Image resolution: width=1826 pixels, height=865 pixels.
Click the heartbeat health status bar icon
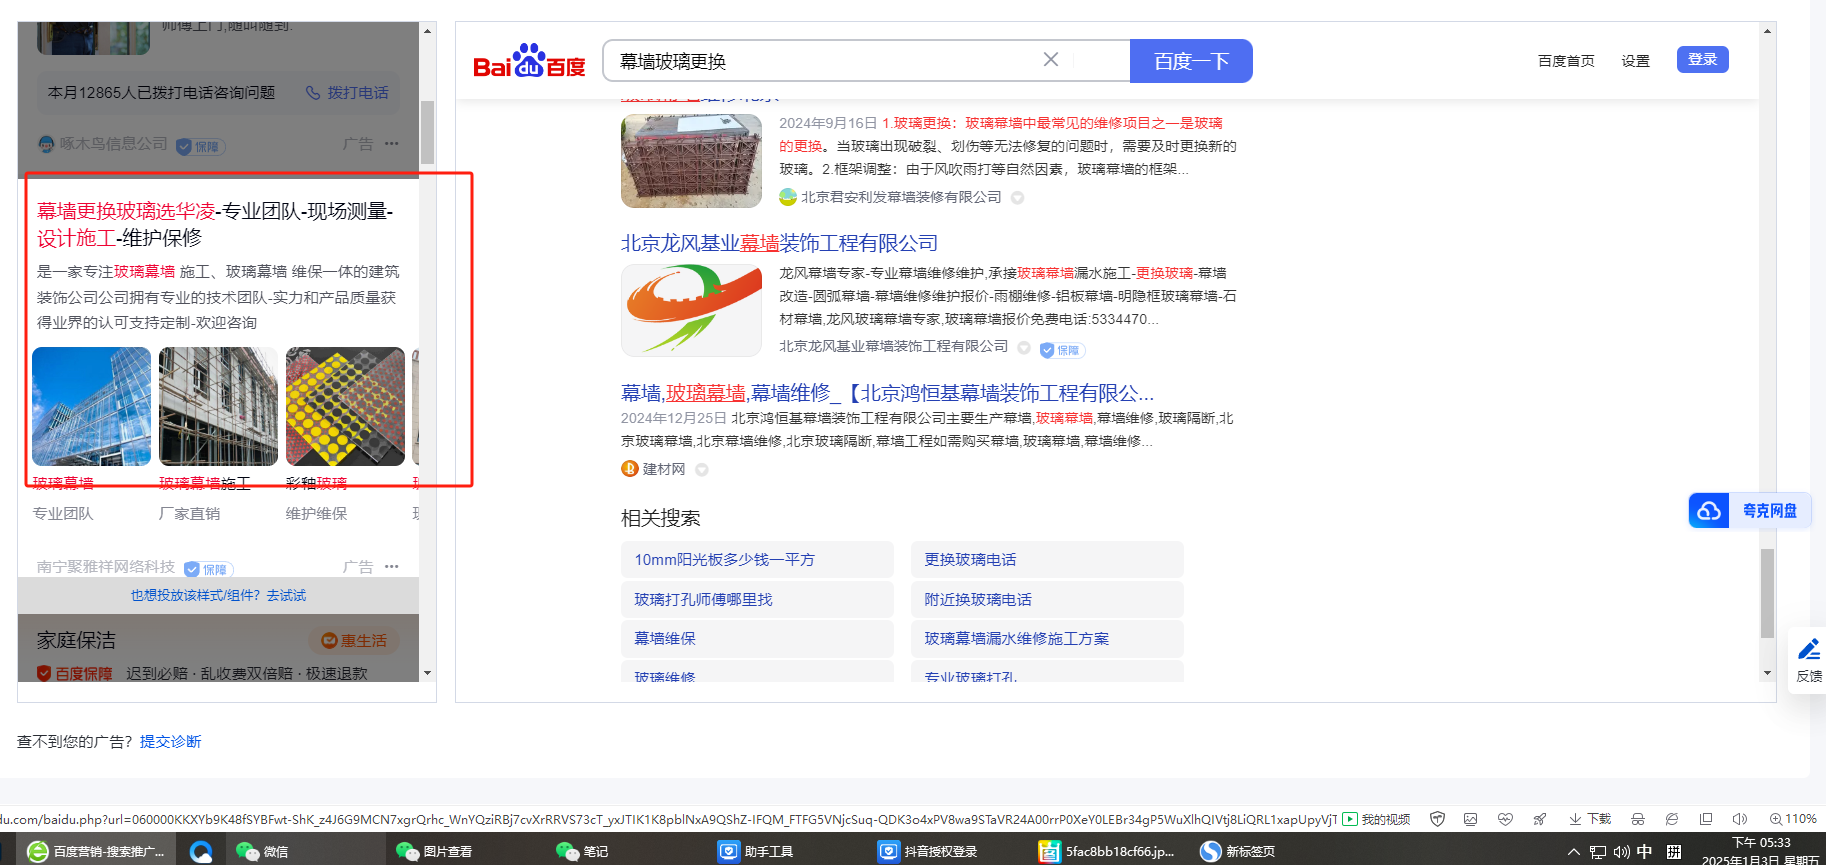[1505, 819]
